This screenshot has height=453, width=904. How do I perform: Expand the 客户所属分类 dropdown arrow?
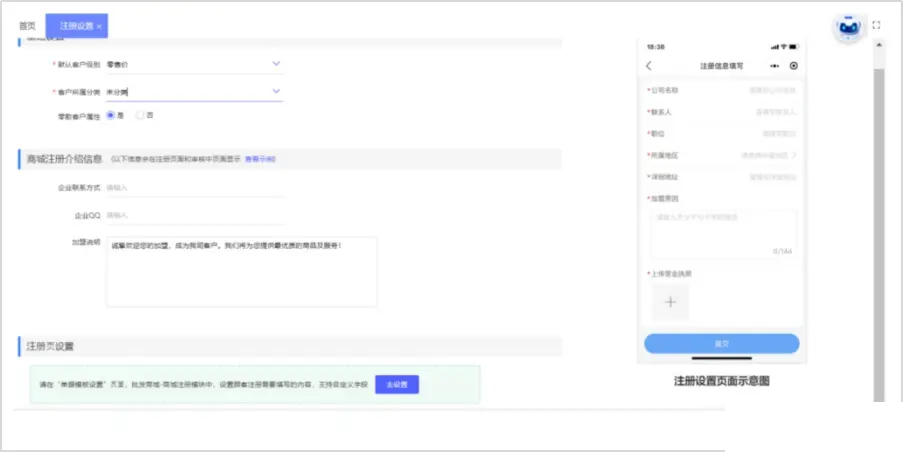276,91
